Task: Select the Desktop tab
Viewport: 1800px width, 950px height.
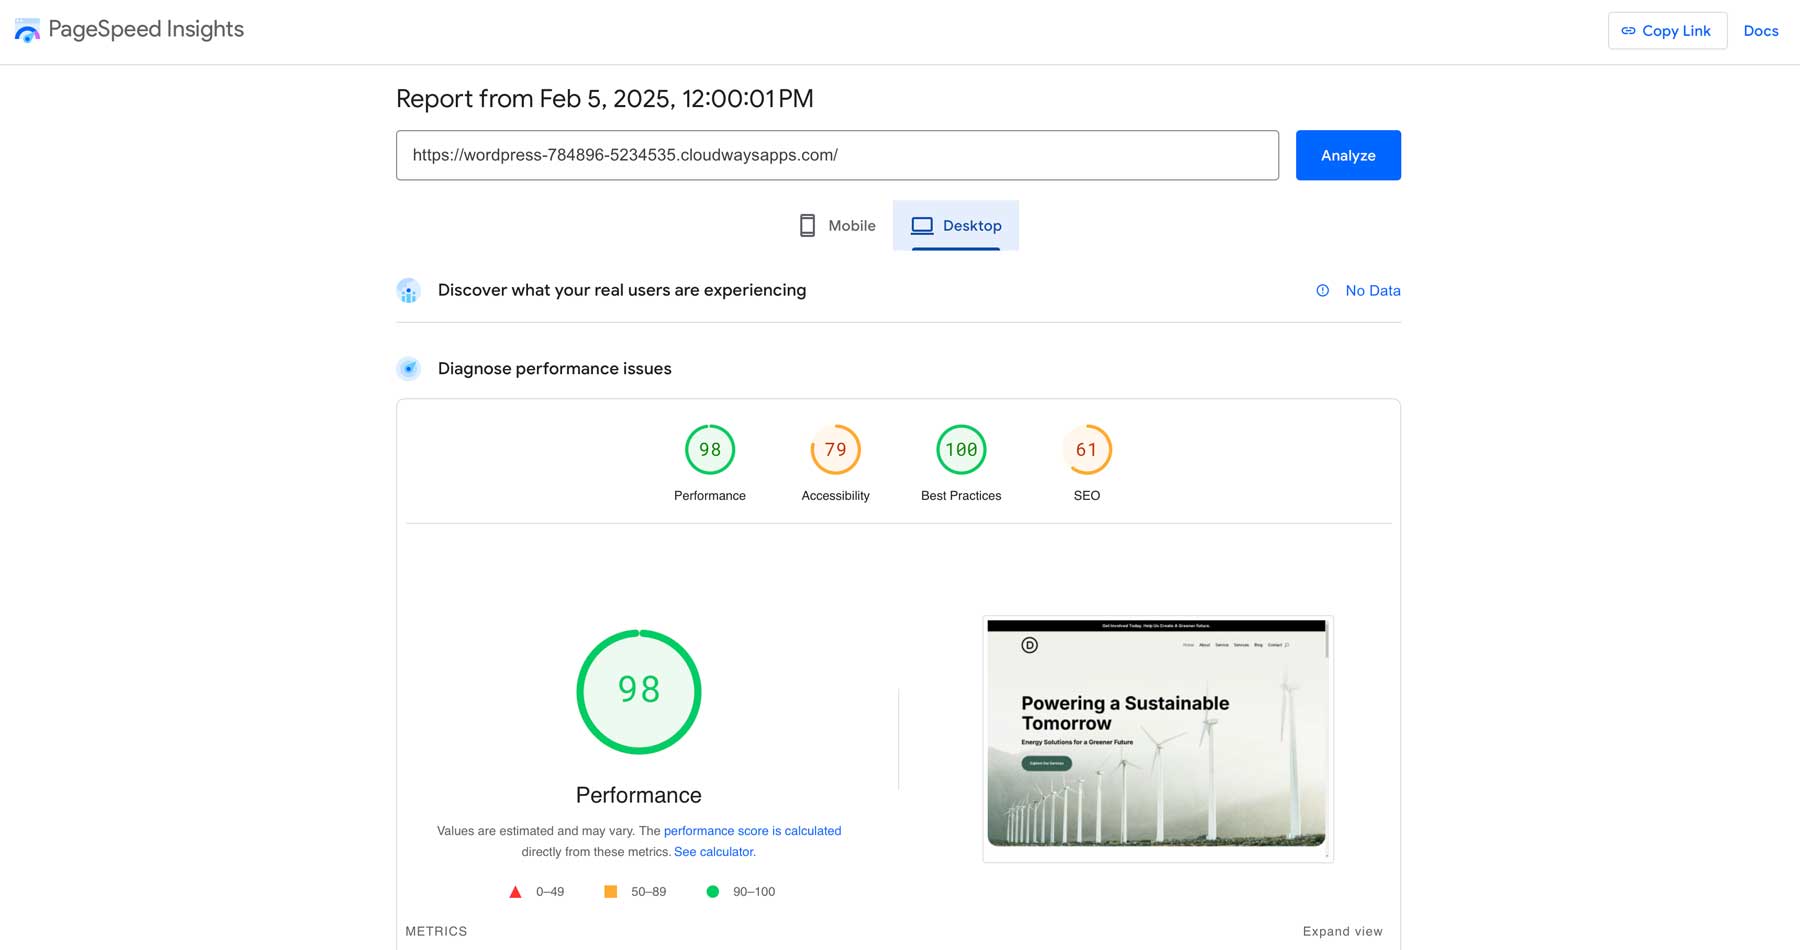Action: click(956, 225)
